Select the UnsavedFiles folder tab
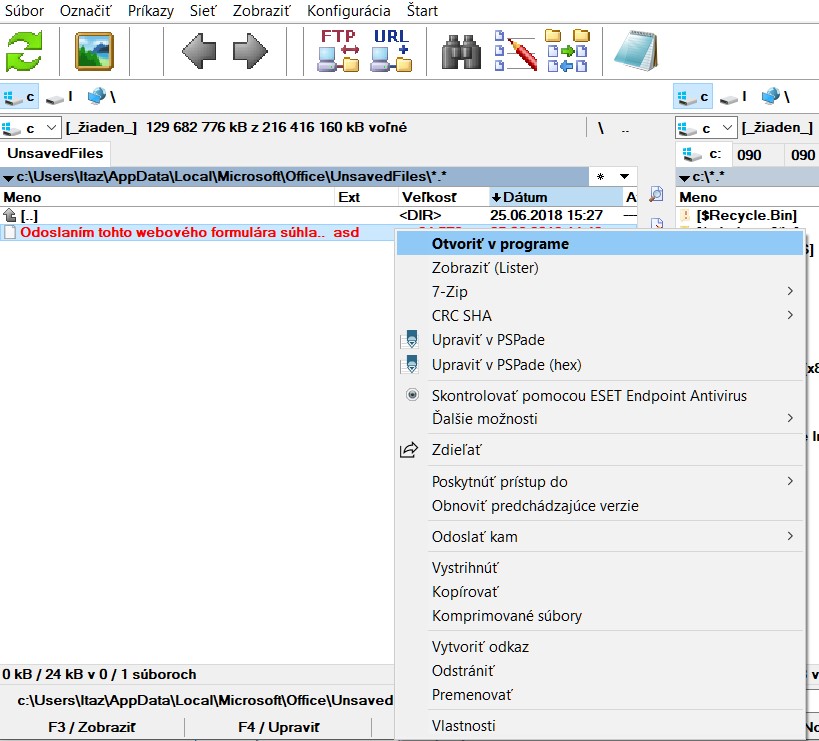The height and width of the screenshot is (741, 819). pos(55,154)
